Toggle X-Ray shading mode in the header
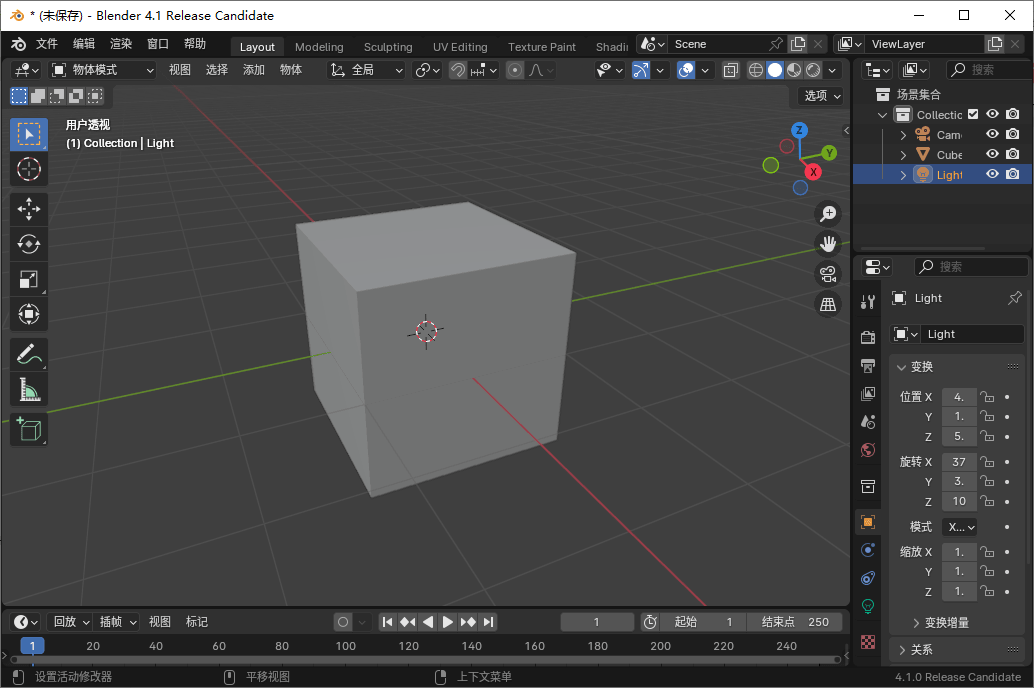 731,70
